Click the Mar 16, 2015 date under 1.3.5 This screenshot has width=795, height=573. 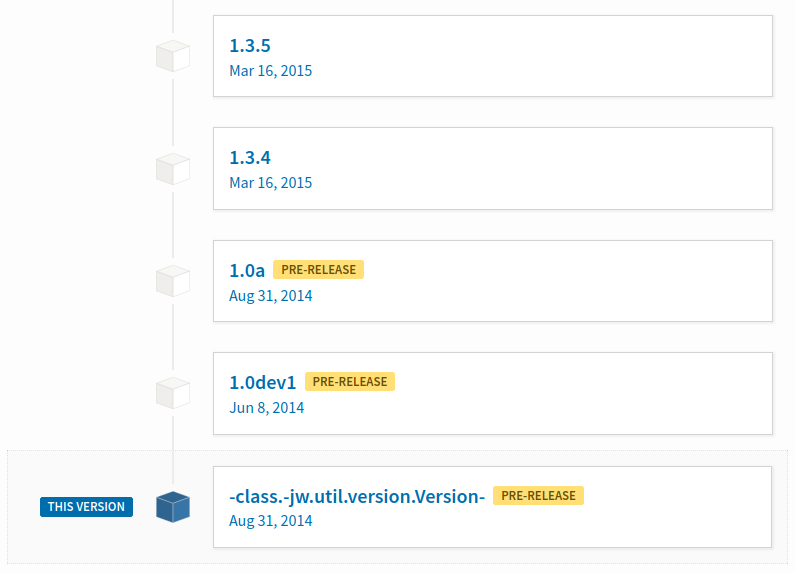(271, 70)
